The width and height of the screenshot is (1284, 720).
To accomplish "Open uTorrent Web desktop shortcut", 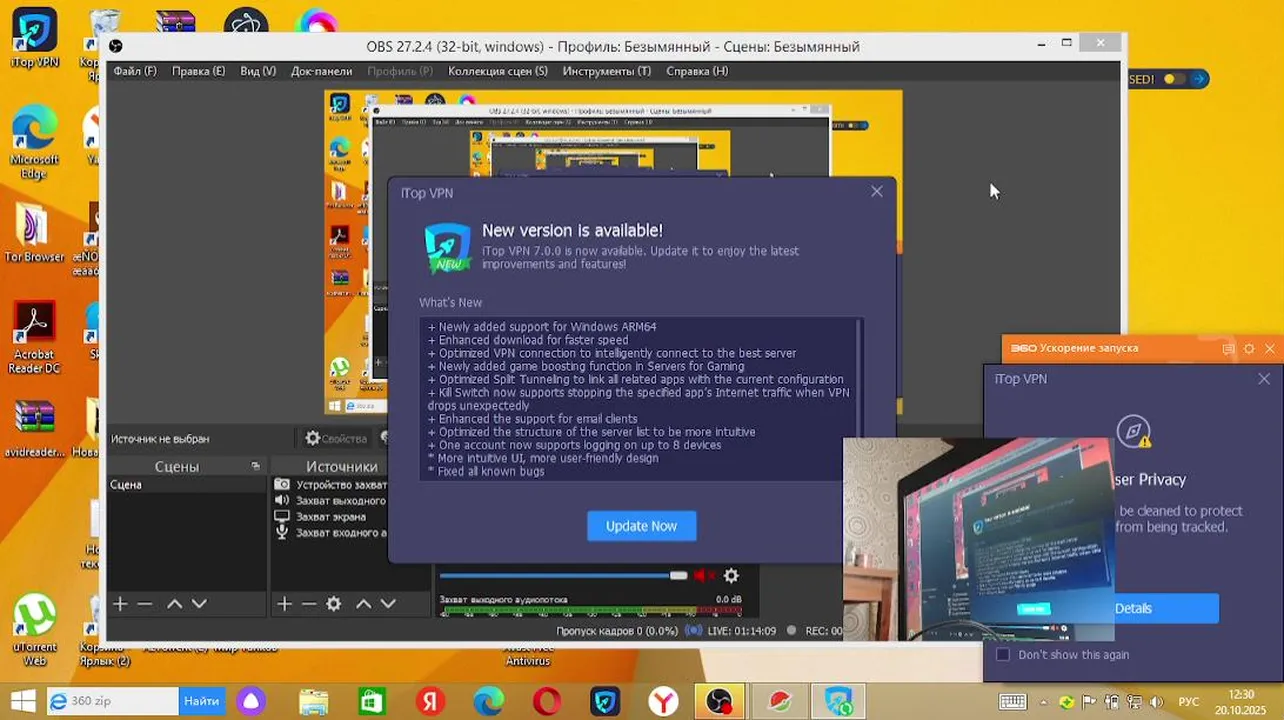I will 34,630.
